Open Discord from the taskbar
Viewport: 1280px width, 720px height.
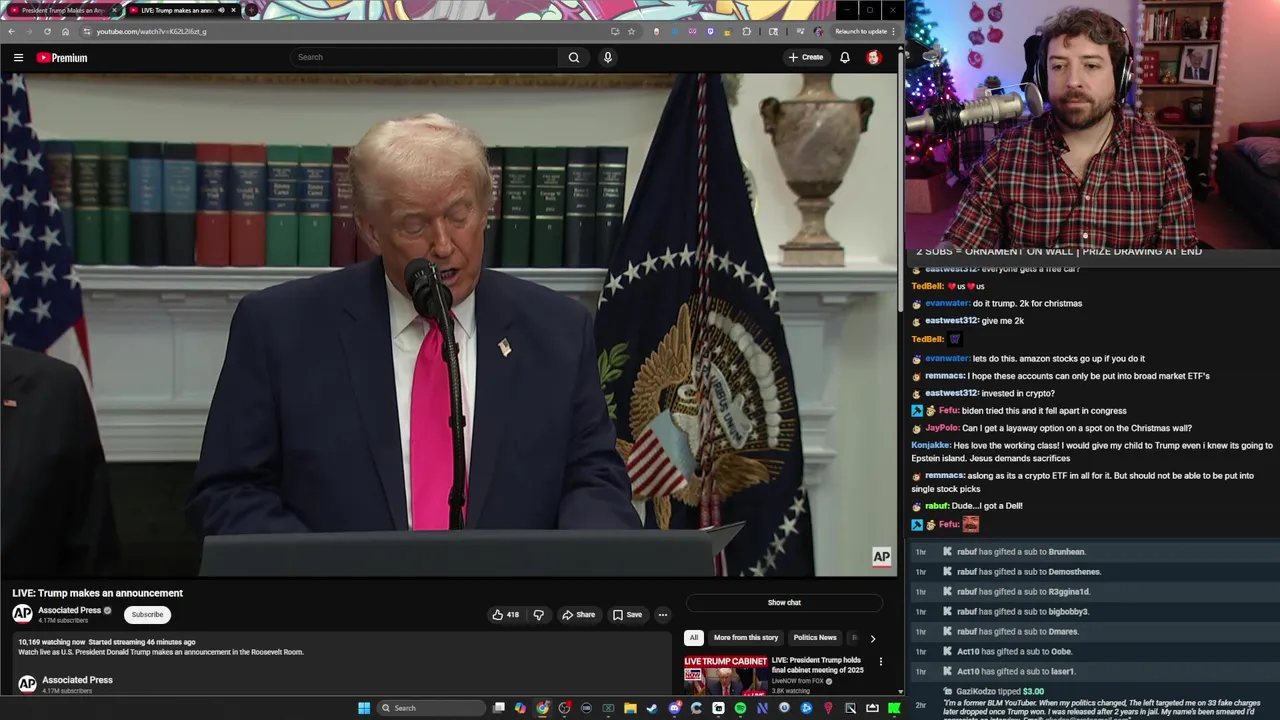coord(674,708)
